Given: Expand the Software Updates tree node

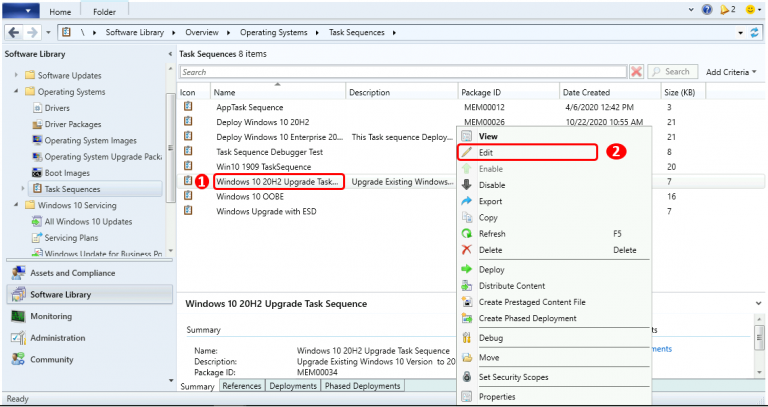Looking at the screenshot, I should 16,75.
